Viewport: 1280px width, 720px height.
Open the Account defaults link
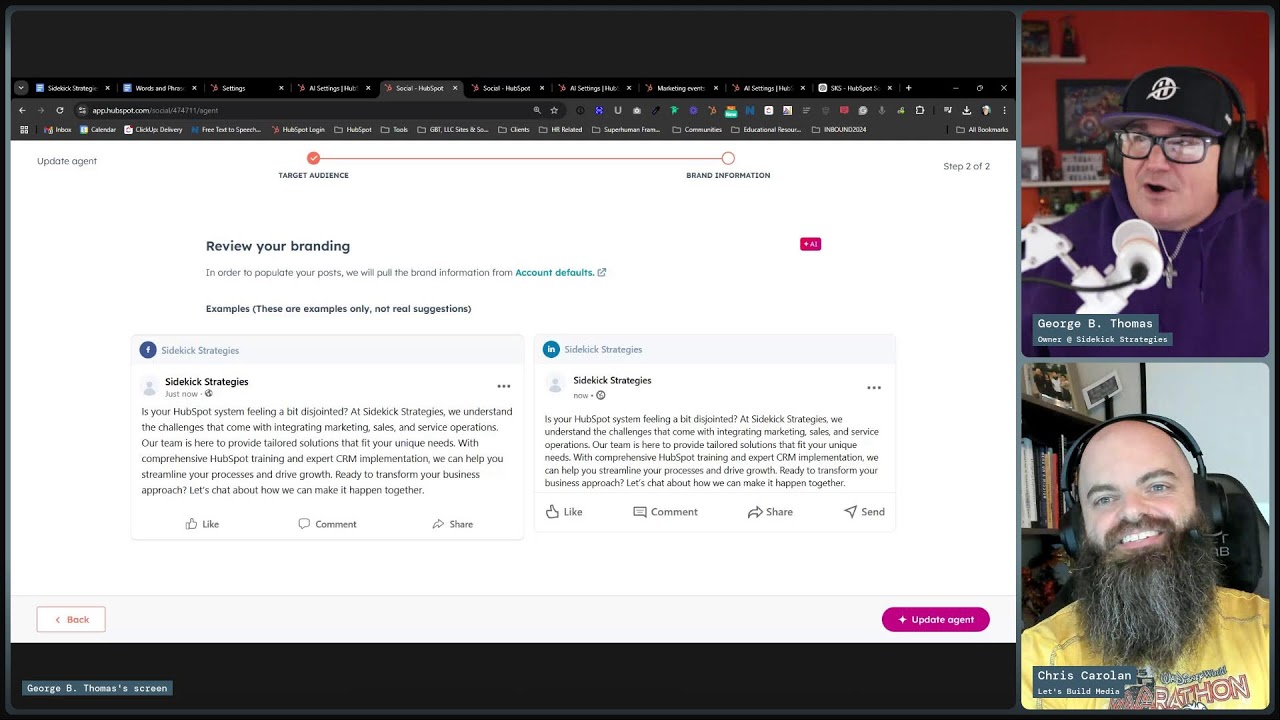[x=554, y=273]
